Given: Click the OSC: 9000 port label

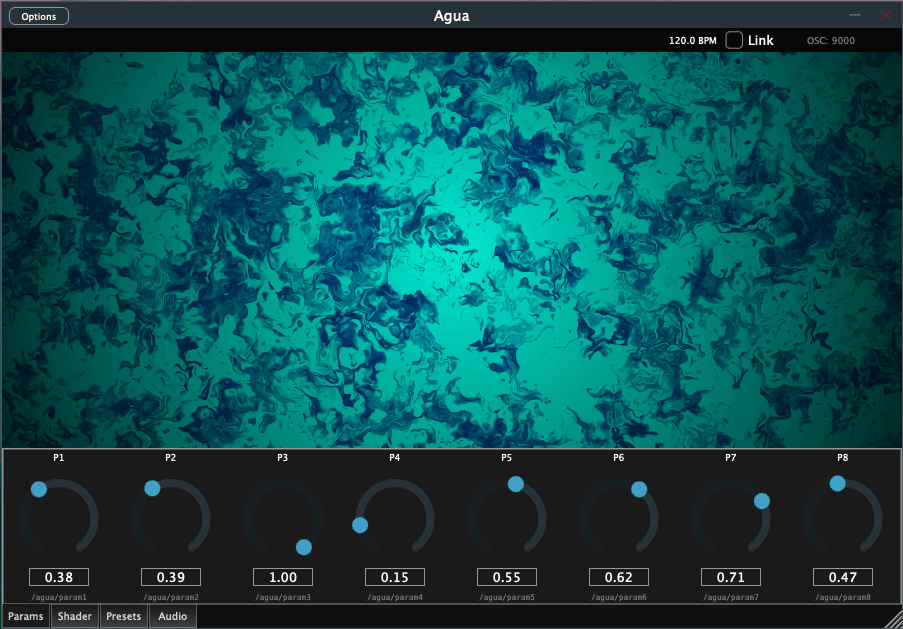Looking at the screenshot, I should tap(830, 41).
